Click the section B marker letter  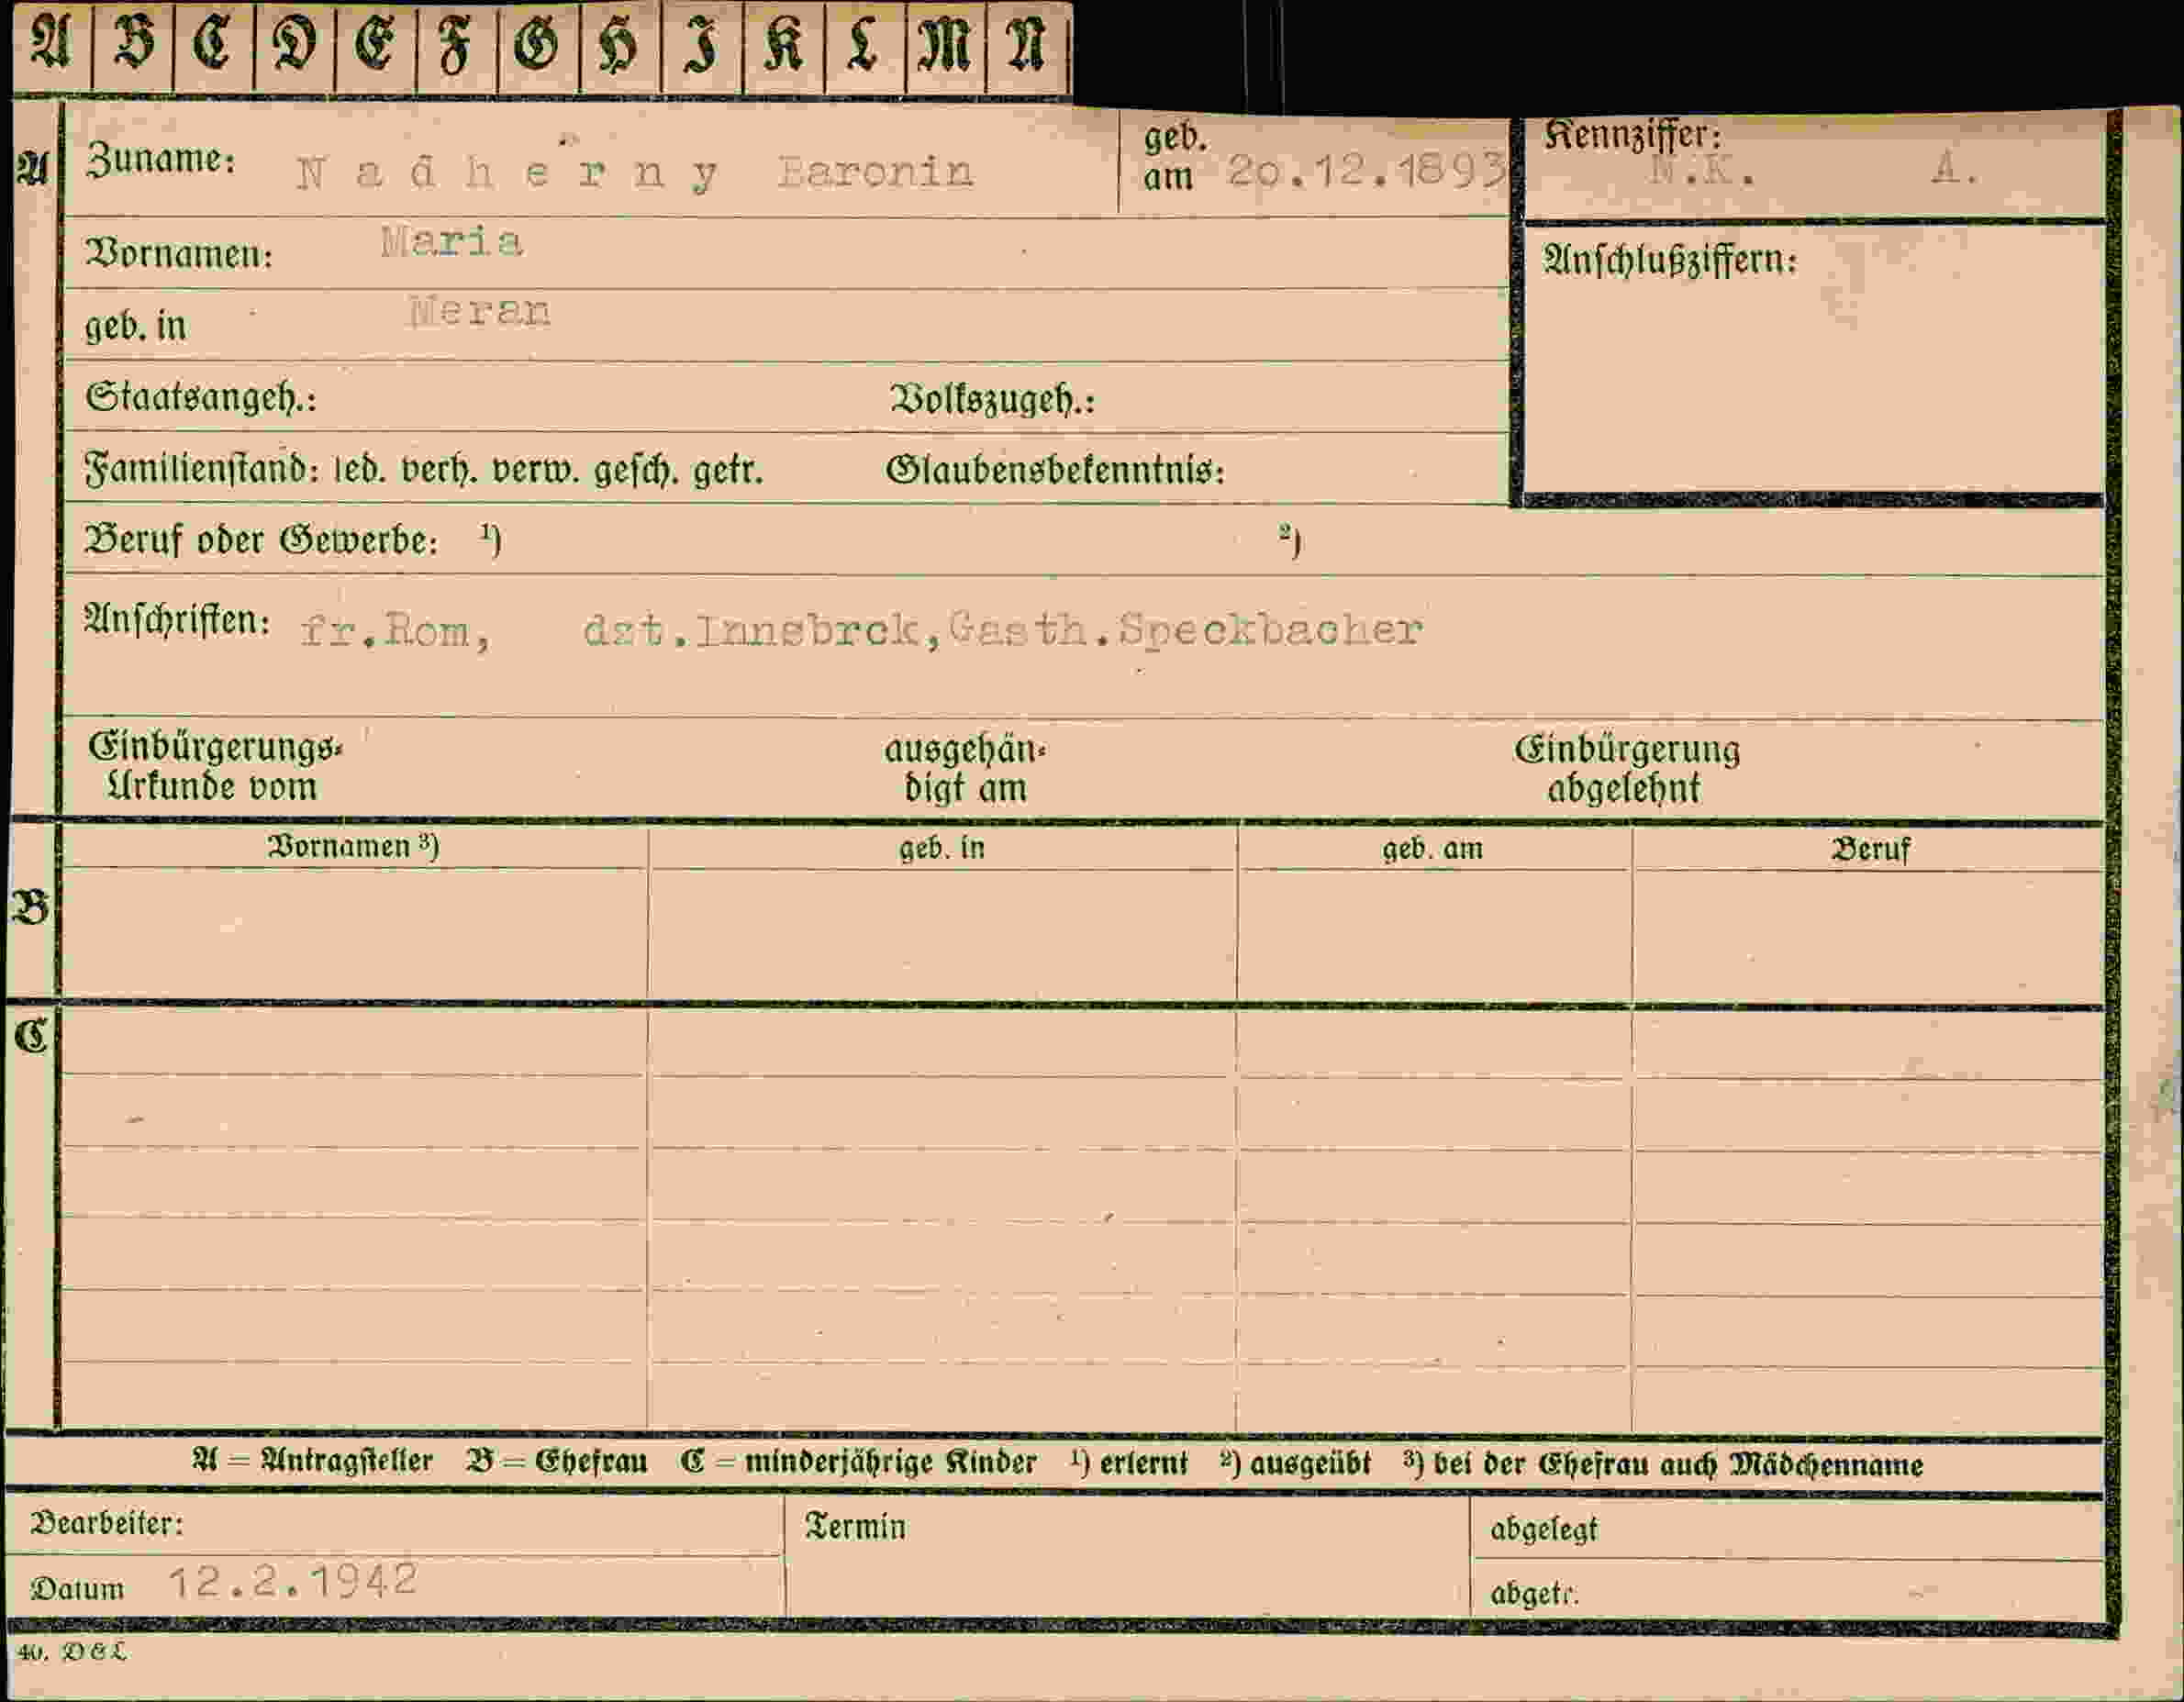coord(30,908)
